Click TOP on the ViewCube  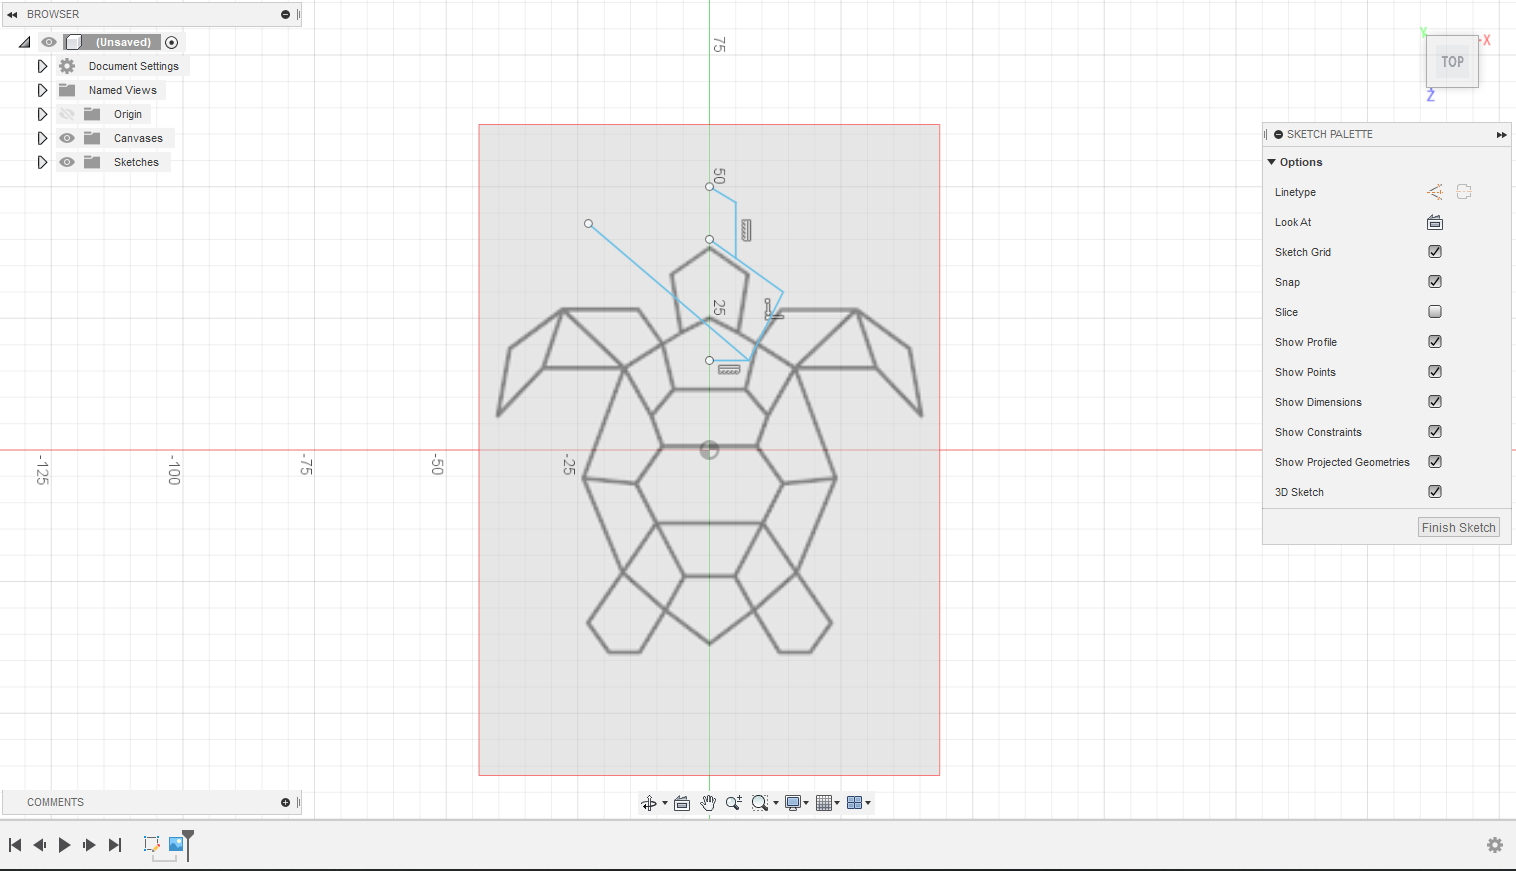point(1452,61)
